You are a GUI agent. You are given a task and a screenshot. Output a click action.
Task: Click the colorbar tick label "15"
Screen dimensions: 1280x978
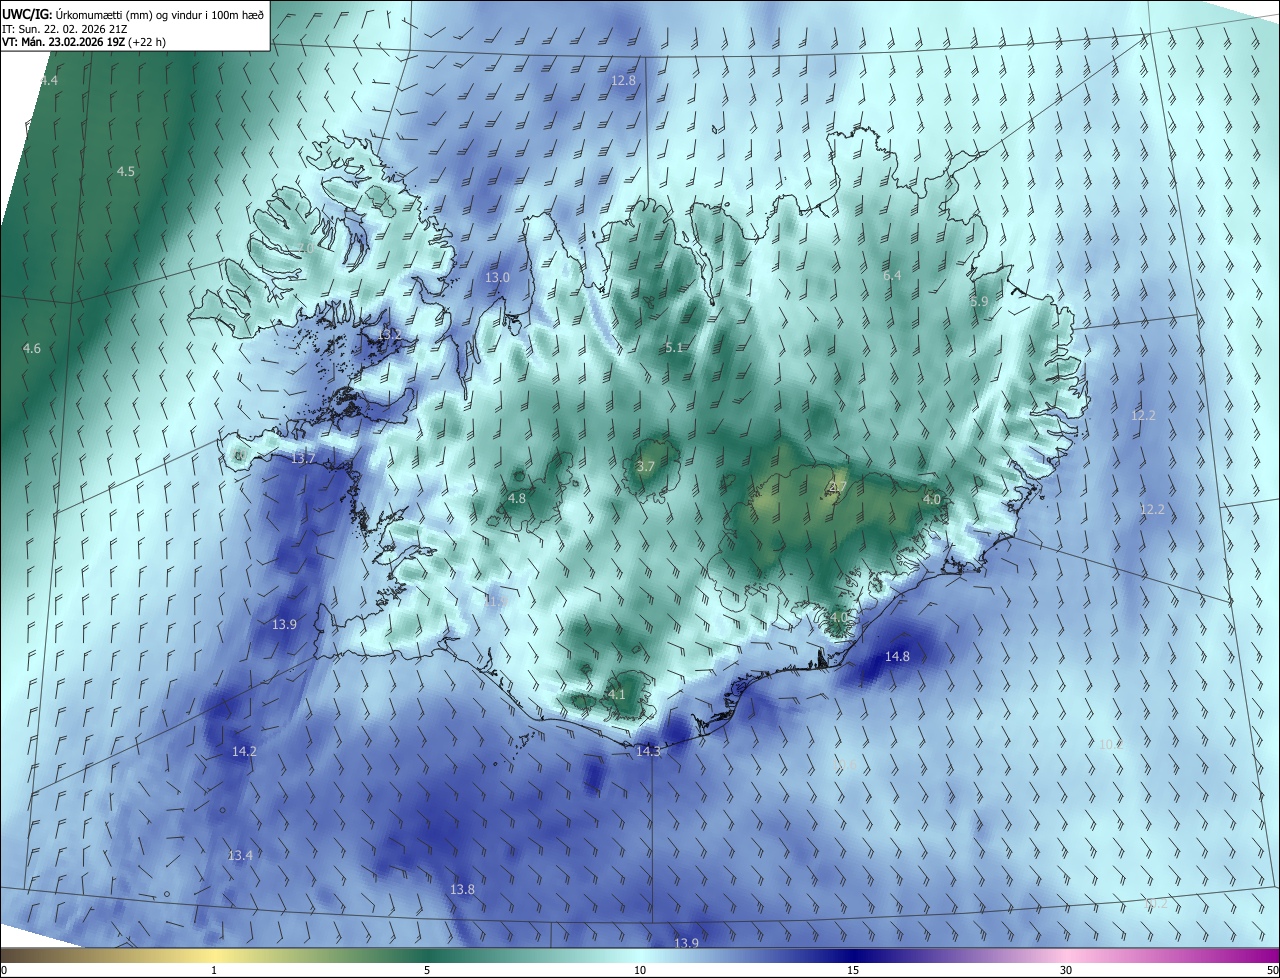(x=853, y=971)
